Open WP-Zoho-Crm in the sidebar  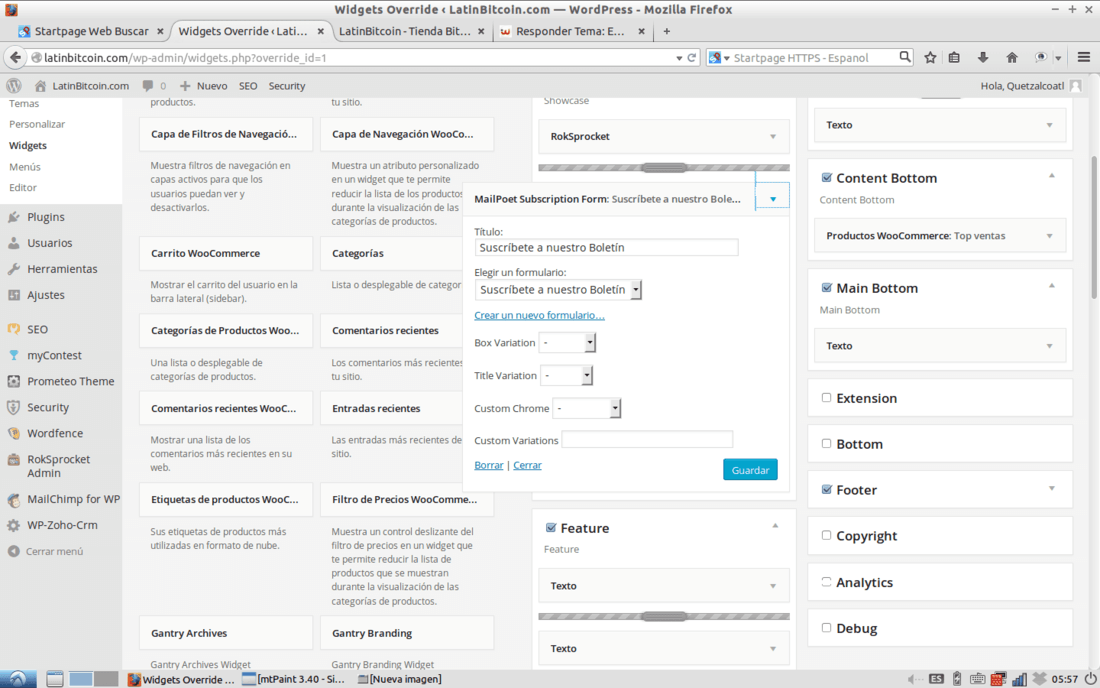[x=62, y=525]
